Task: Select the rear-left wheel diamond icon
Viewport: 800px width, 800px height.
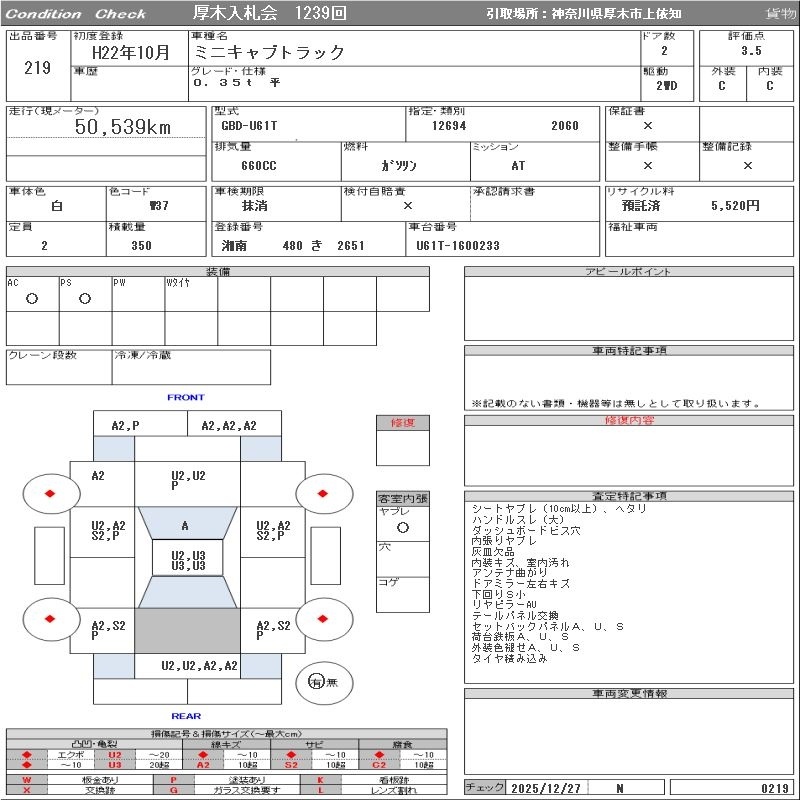Action: coord(50,619)
